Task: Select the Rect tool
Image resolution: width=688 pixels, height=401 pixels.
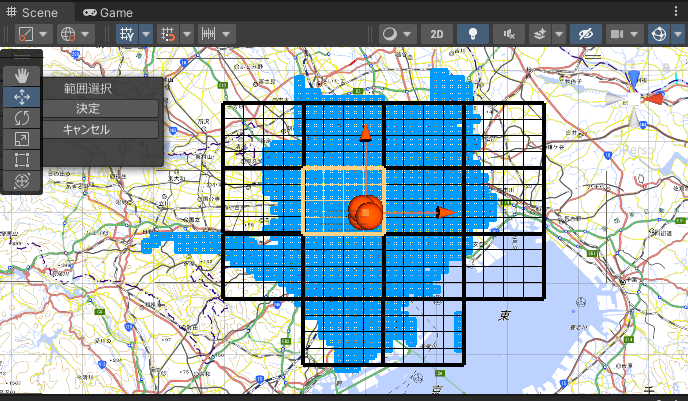Action: [x=22, y=160]
